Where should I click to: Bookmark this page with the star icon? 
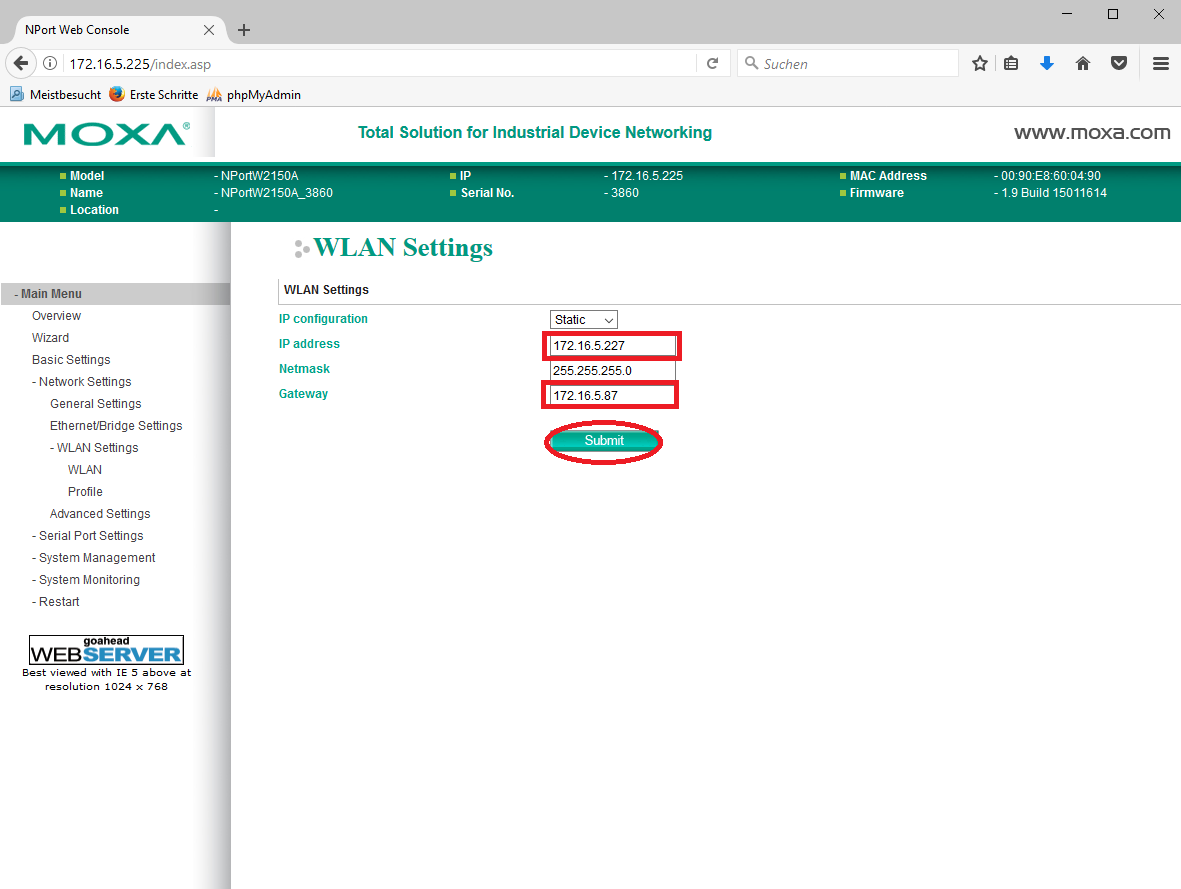point(980,63)
